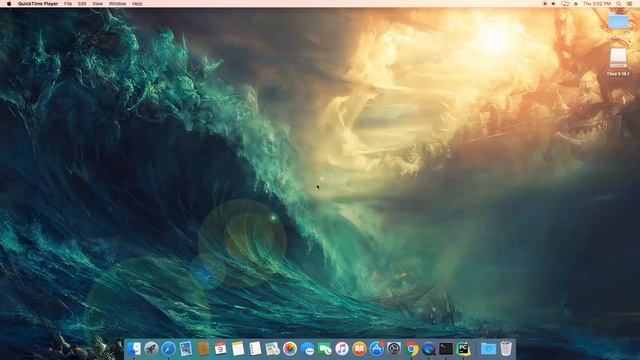Open iTunes music note icon in Dock

[342, 349]
